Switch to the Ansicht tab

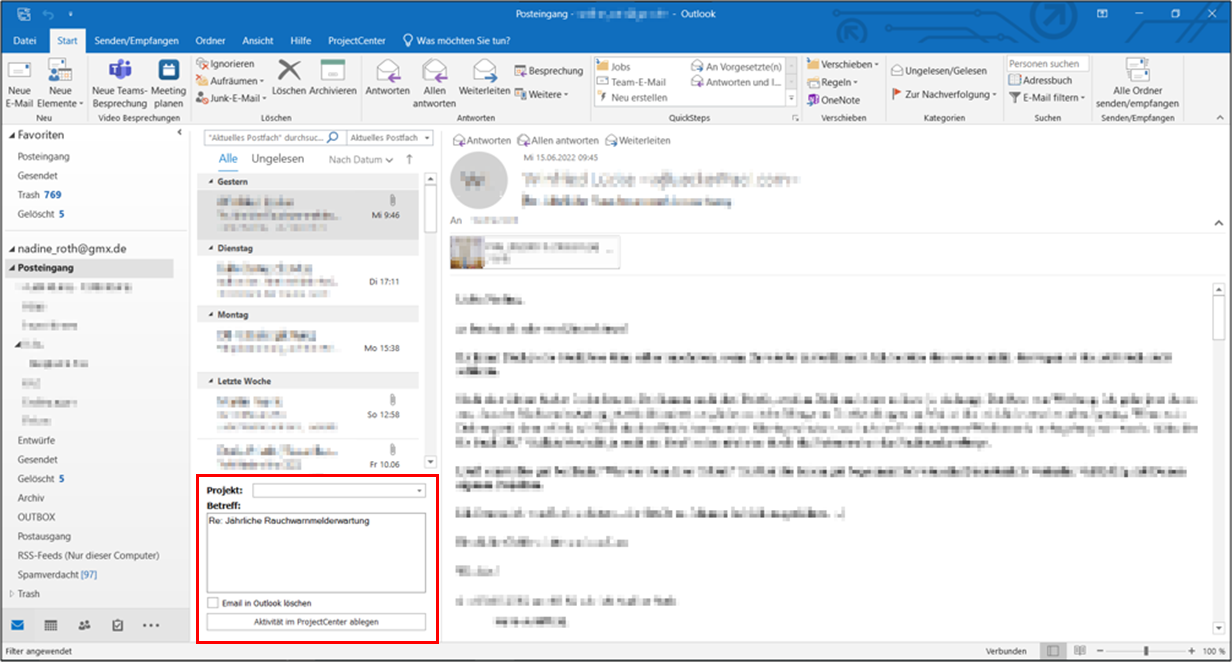pyautogui.click(x=257, y=41)
